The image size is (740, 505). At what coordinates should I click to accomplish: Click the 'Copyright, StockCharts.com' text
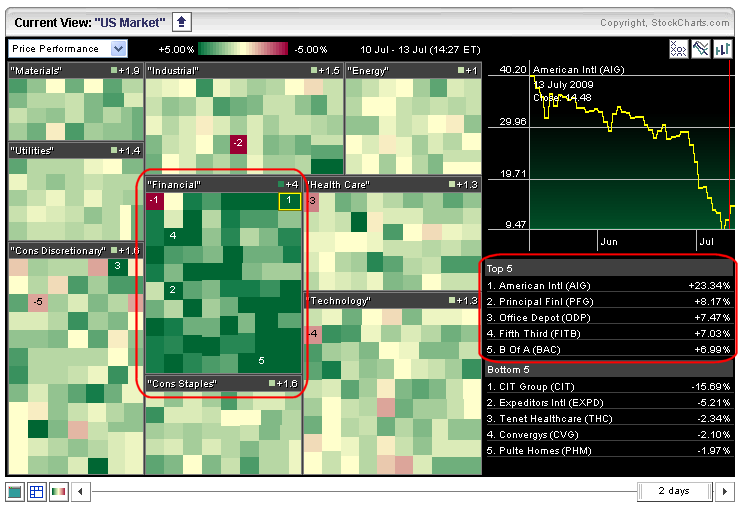(x=664, y=23)
